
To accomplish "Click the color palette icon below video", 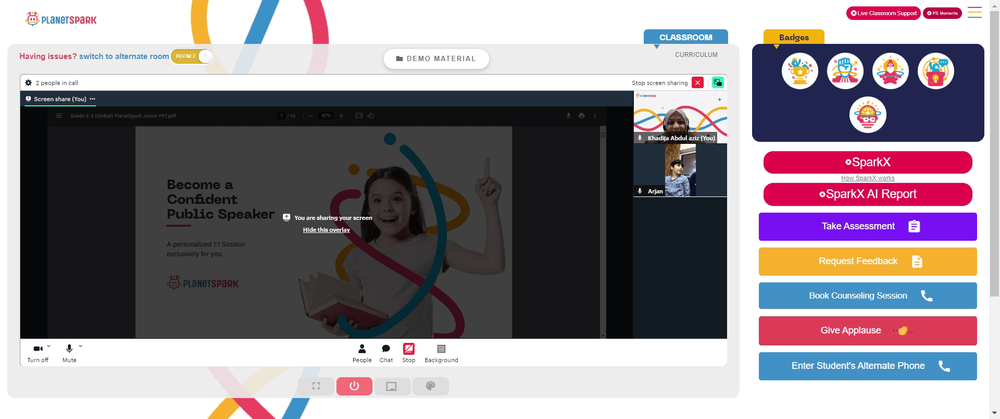I will pos(430,386).
